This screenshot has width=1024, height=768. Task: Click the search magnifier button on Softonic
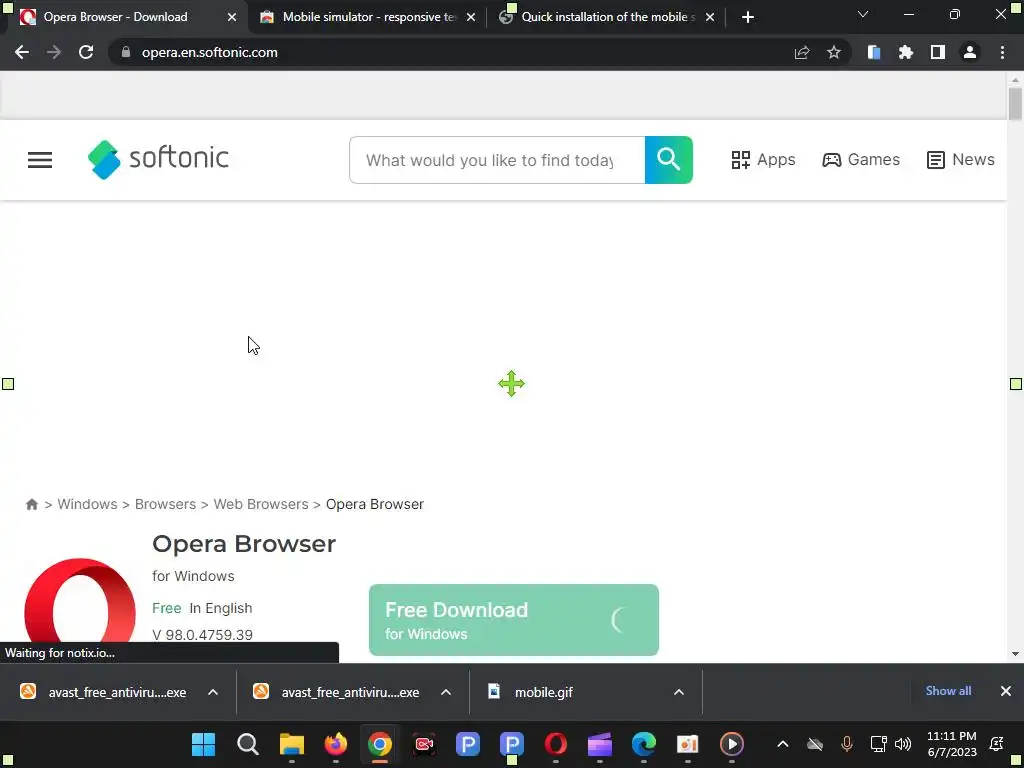pos(669,160)
